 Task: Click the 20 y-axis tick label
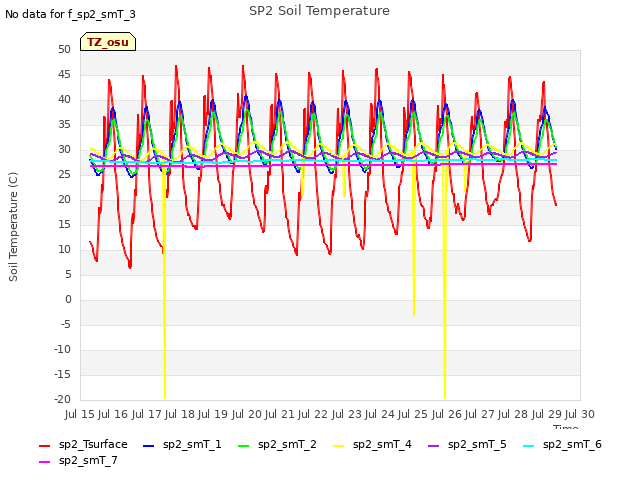(64, 199)
